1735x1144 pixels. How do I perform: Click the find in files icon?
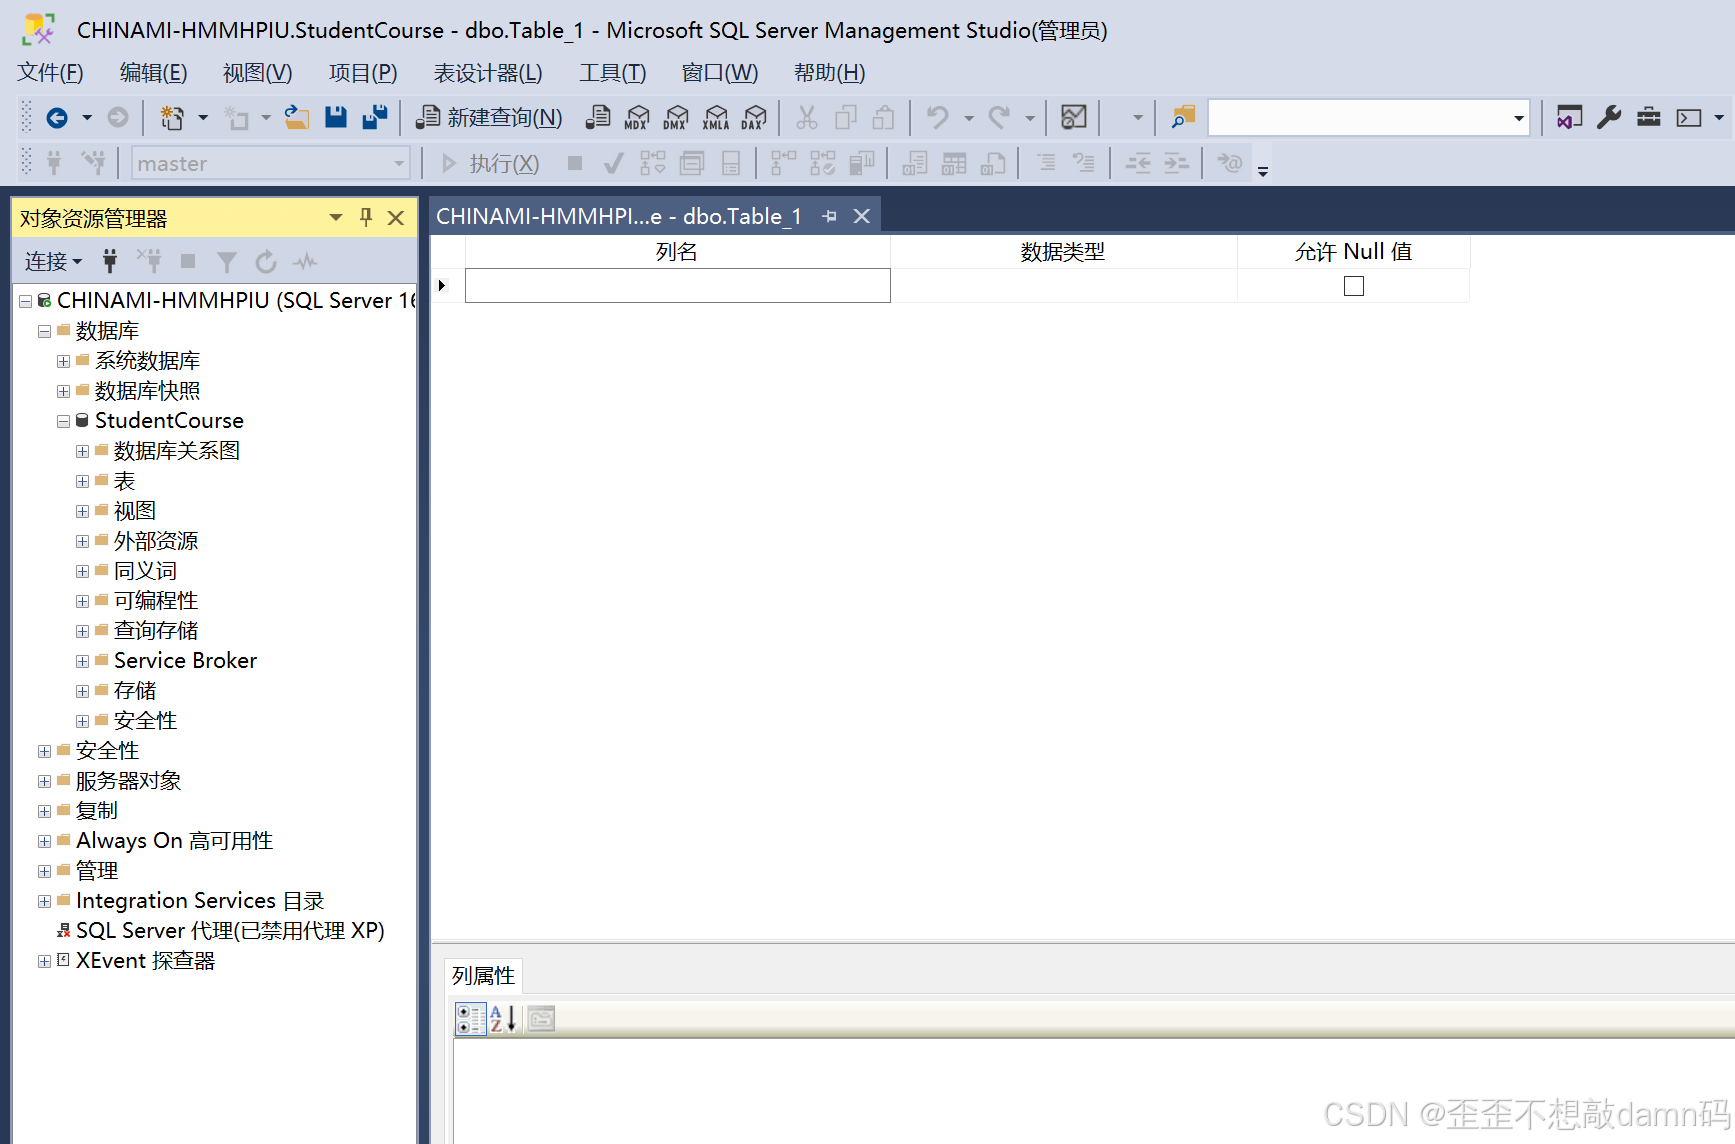1183,118
